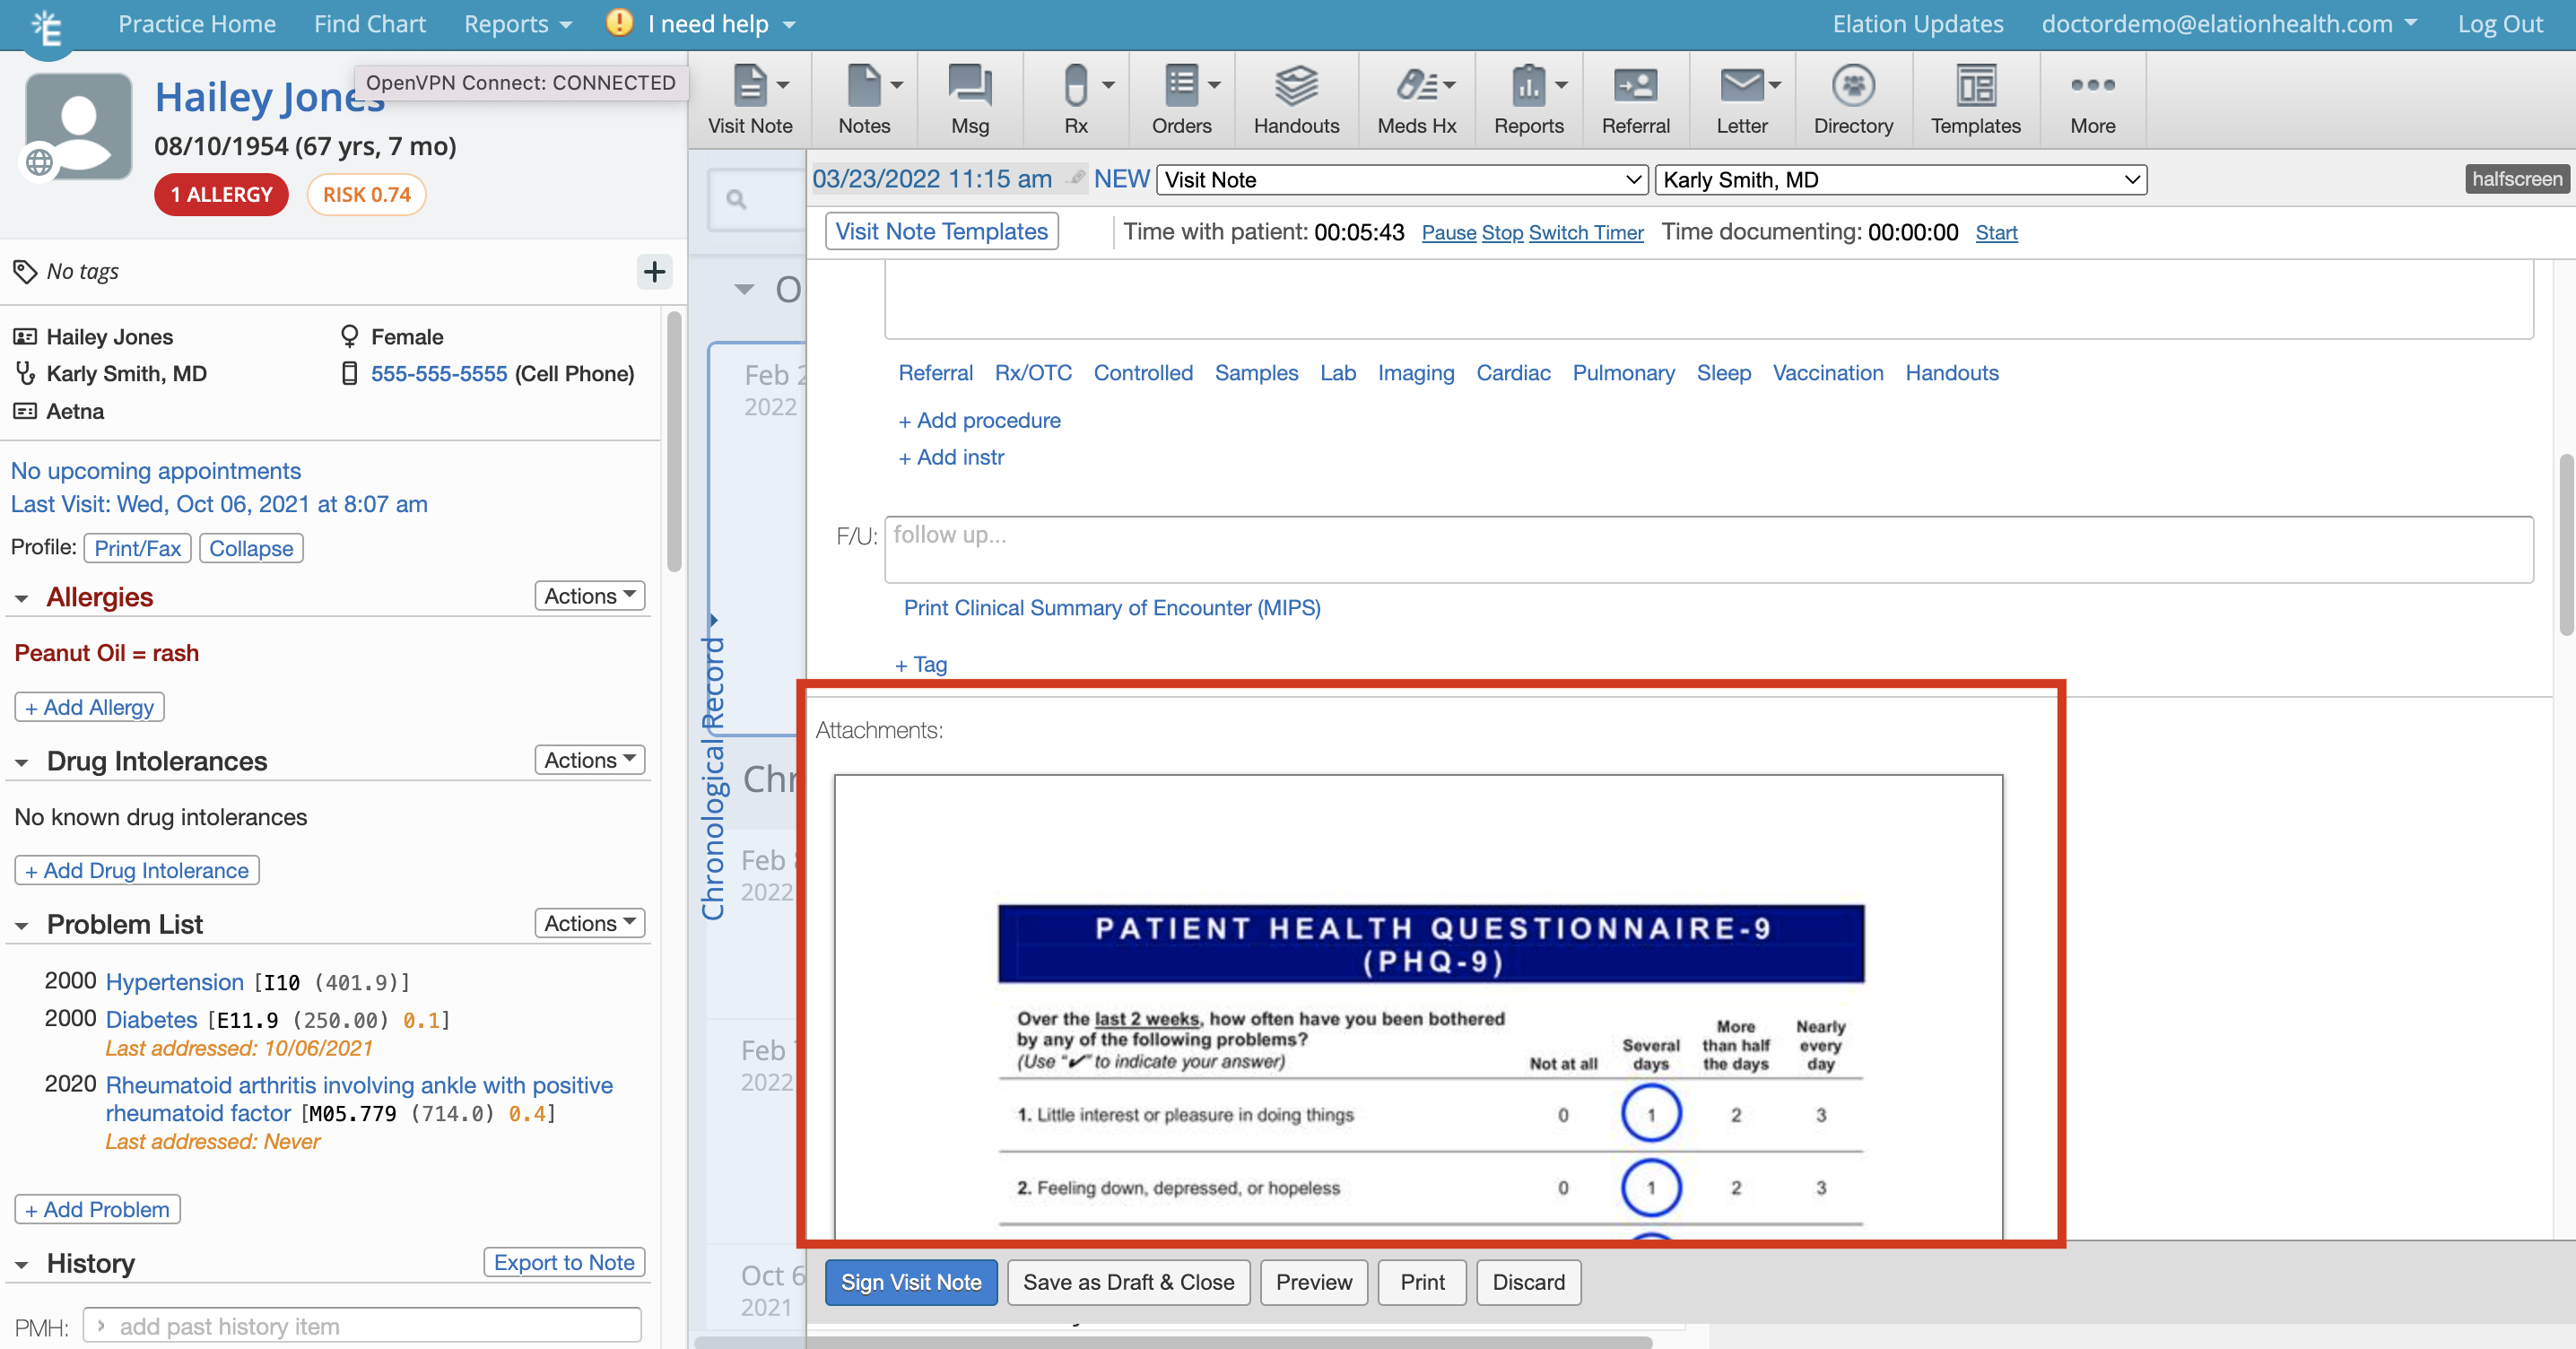
Task: Click the Sign Visit Note button
Action: (x=910, y=1282)
